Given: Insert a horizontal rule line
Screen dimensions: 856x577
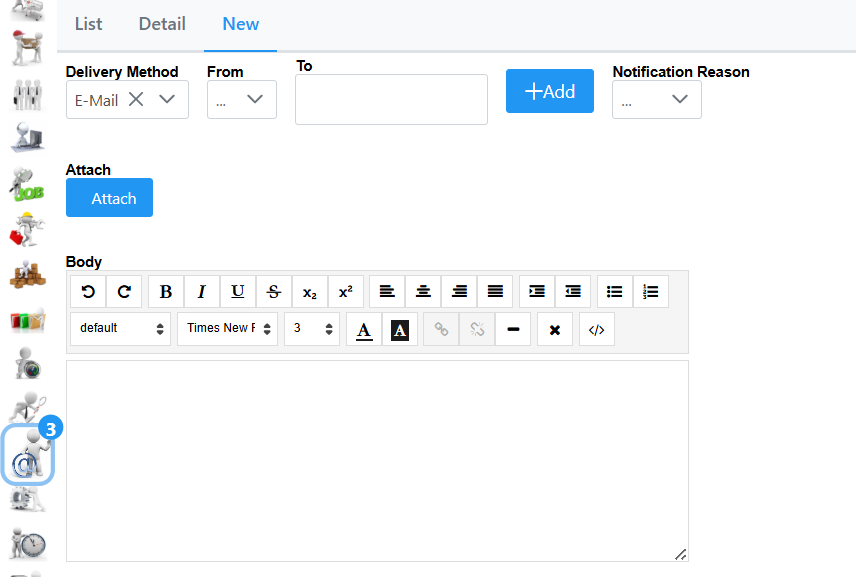Looking at the screenshot, I should (x=513, y=329).
